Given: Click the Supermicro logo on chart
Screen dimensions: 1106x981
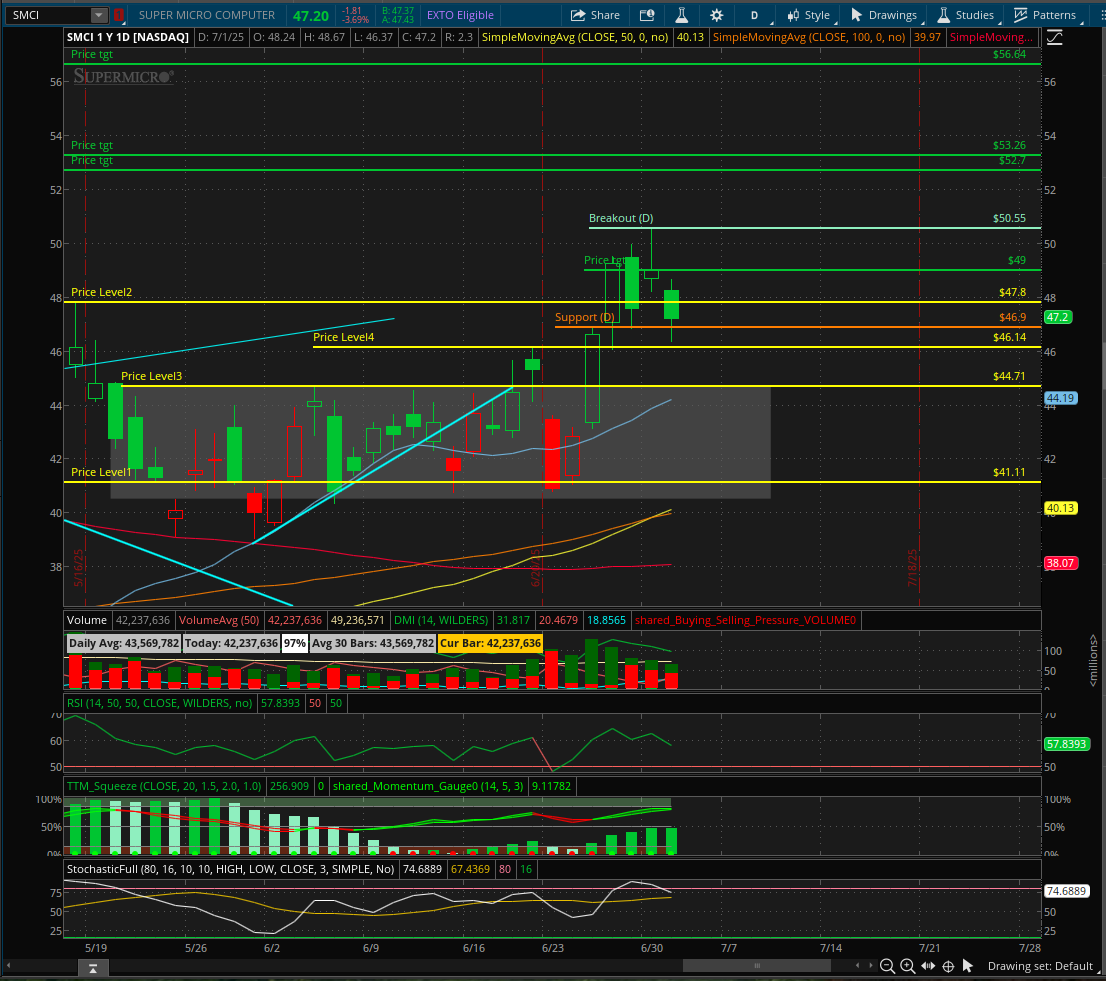Looking at the screenshot, I should (x=123, y=76).
